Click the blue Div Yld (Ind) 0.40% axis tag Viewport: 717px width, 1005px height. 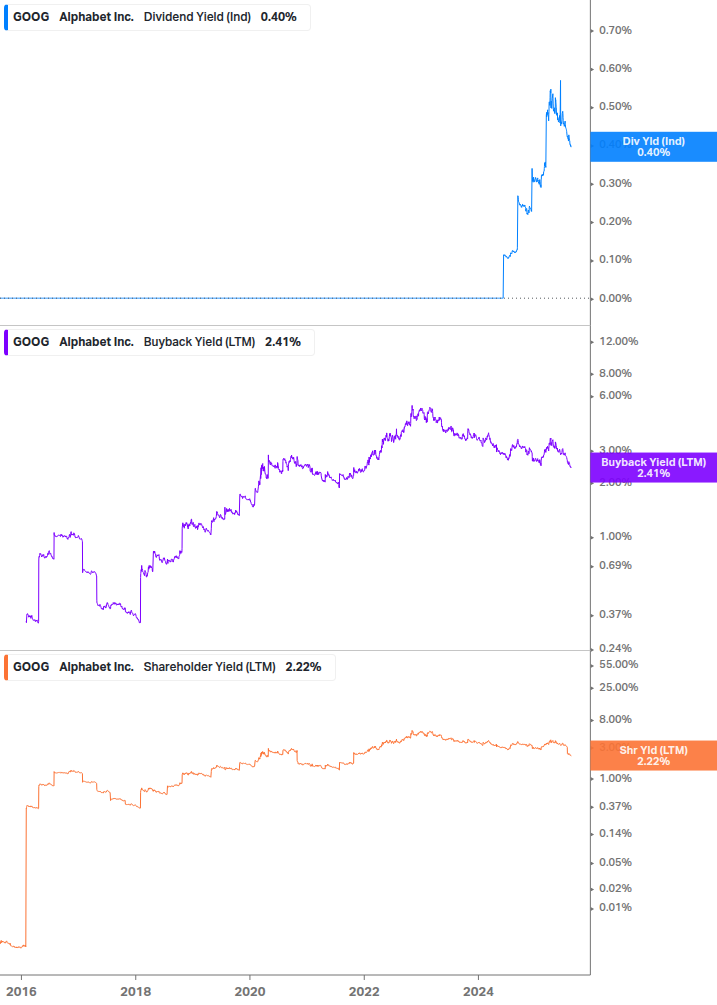(x=654, y=147)
